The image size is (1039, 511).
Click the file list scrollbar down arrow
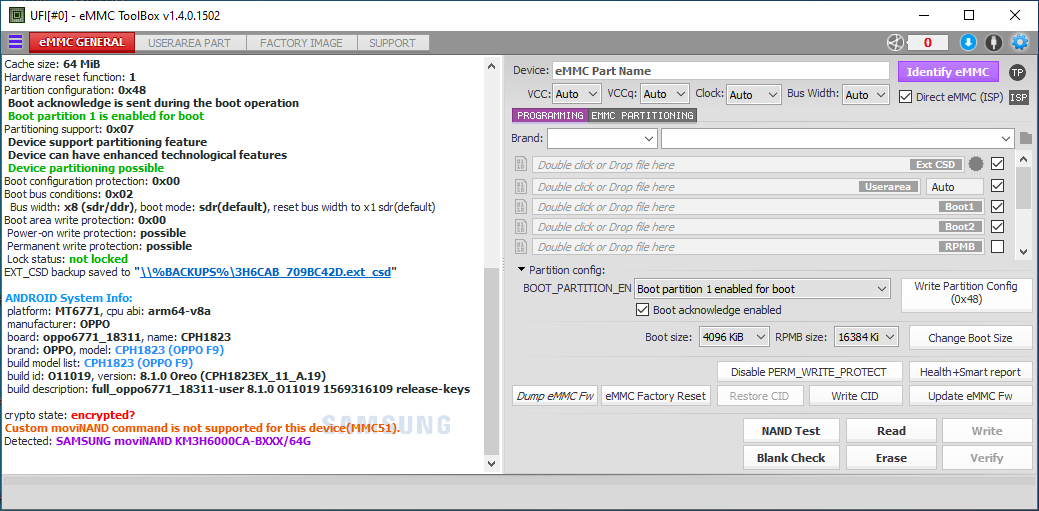1023,251
